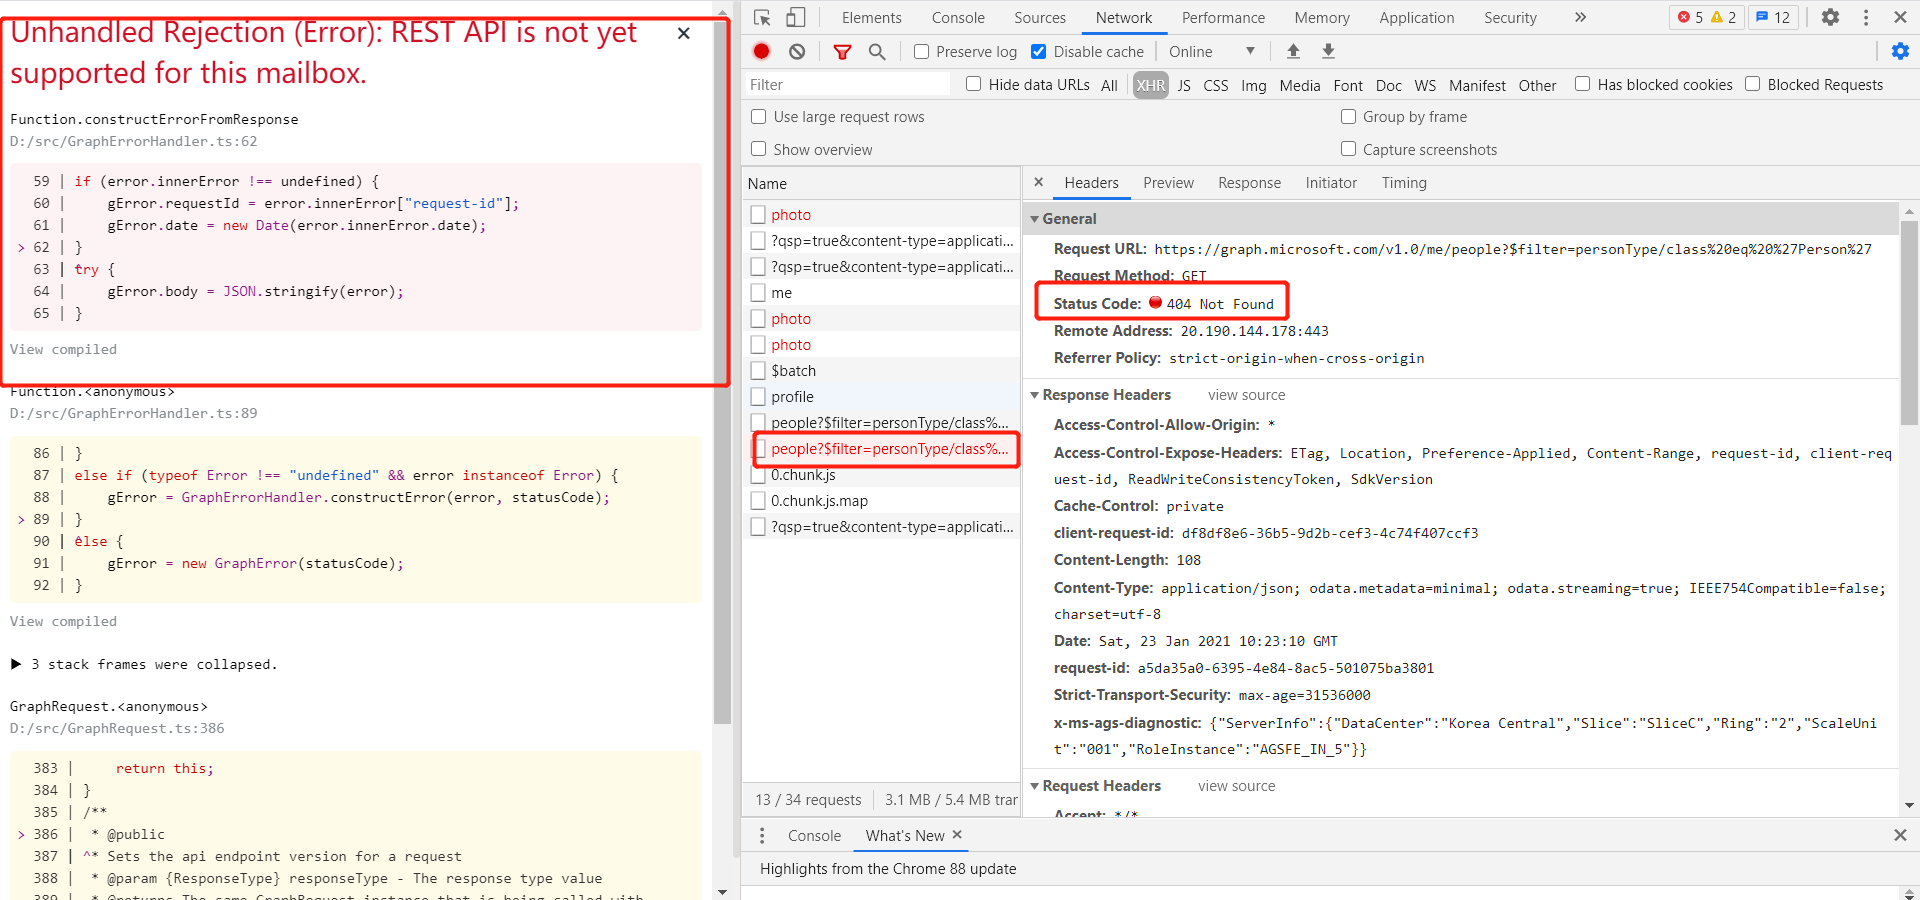Open the network search icon
Viewport: 1920px width, 900px height.
(877, 51)
